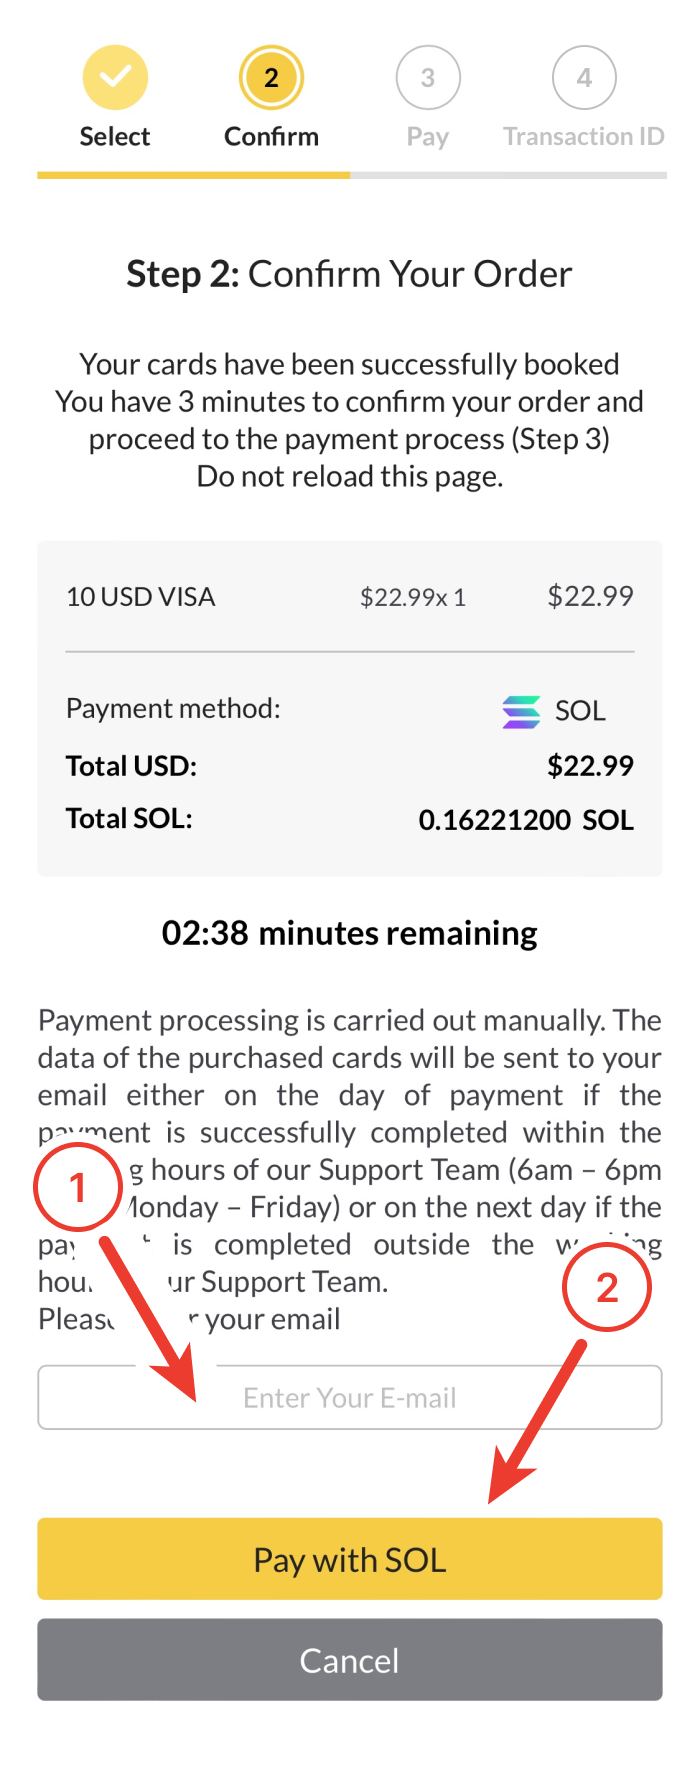The height and width of the screenshot is (1780, 700).
Task: Click the Total USD $22.99 value
Action: 590,766
